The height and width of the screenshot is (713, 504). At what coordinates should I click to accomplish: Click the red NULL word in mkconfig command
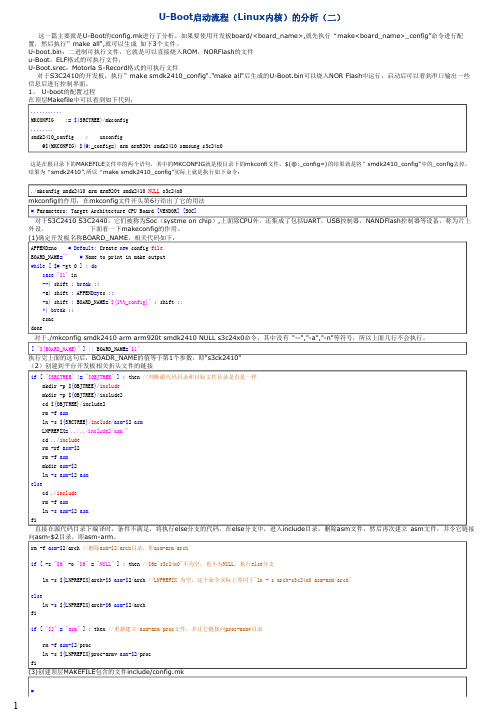pos(154,191)
